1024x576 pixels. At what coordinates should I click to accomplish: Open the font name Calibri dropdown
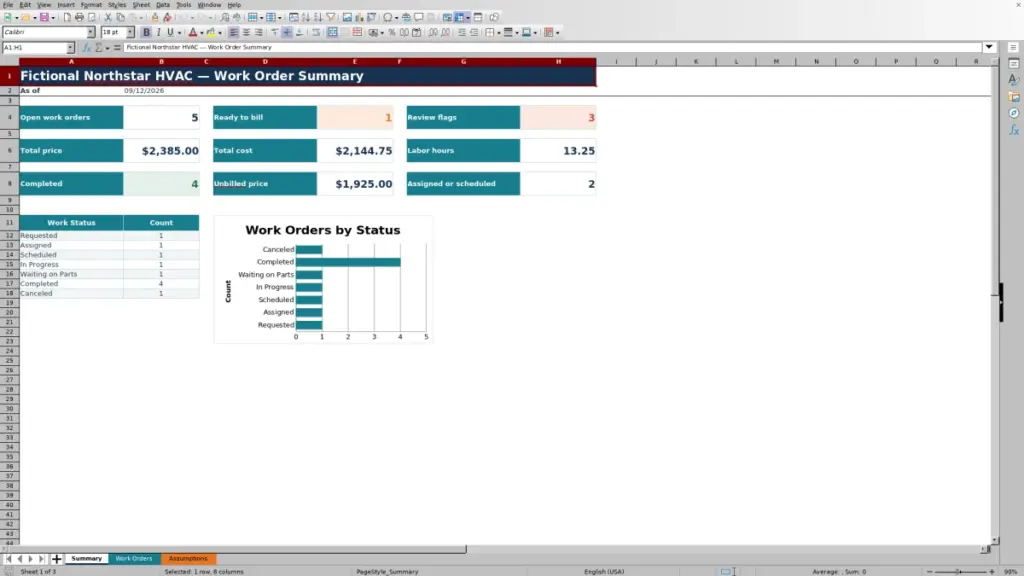[91, 32]
